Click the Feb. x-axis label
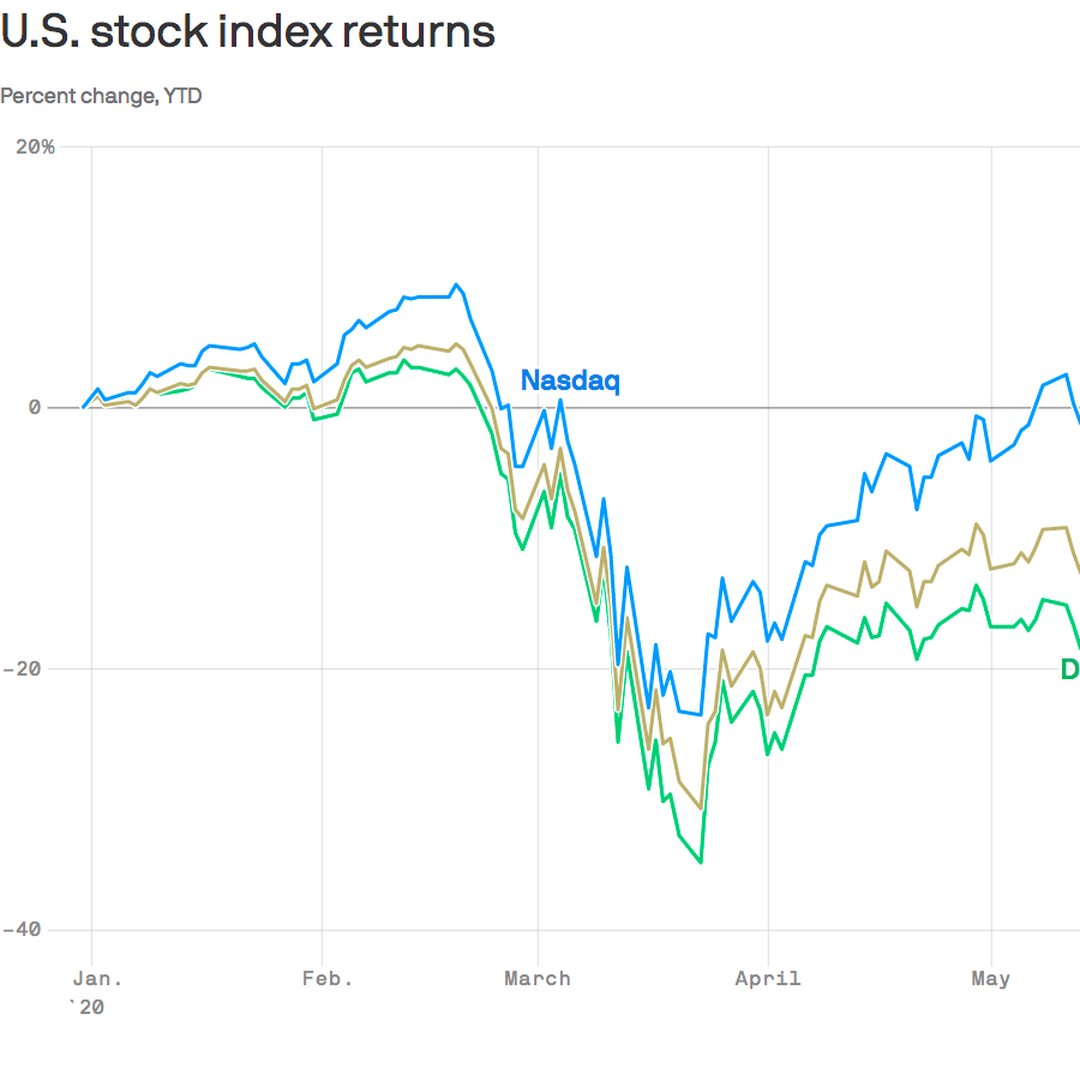The image size is (1080, 1080). pos(327,979)
